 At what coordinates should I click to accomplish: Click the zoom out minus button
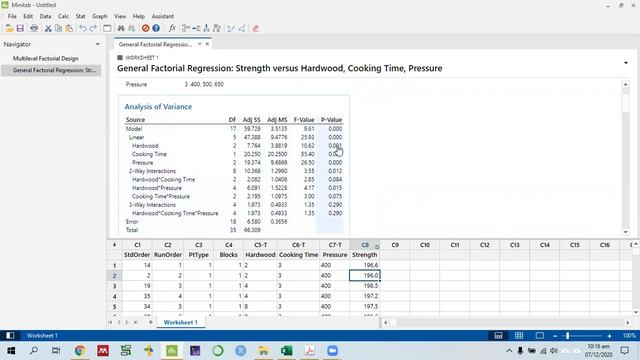coord(555,336)
